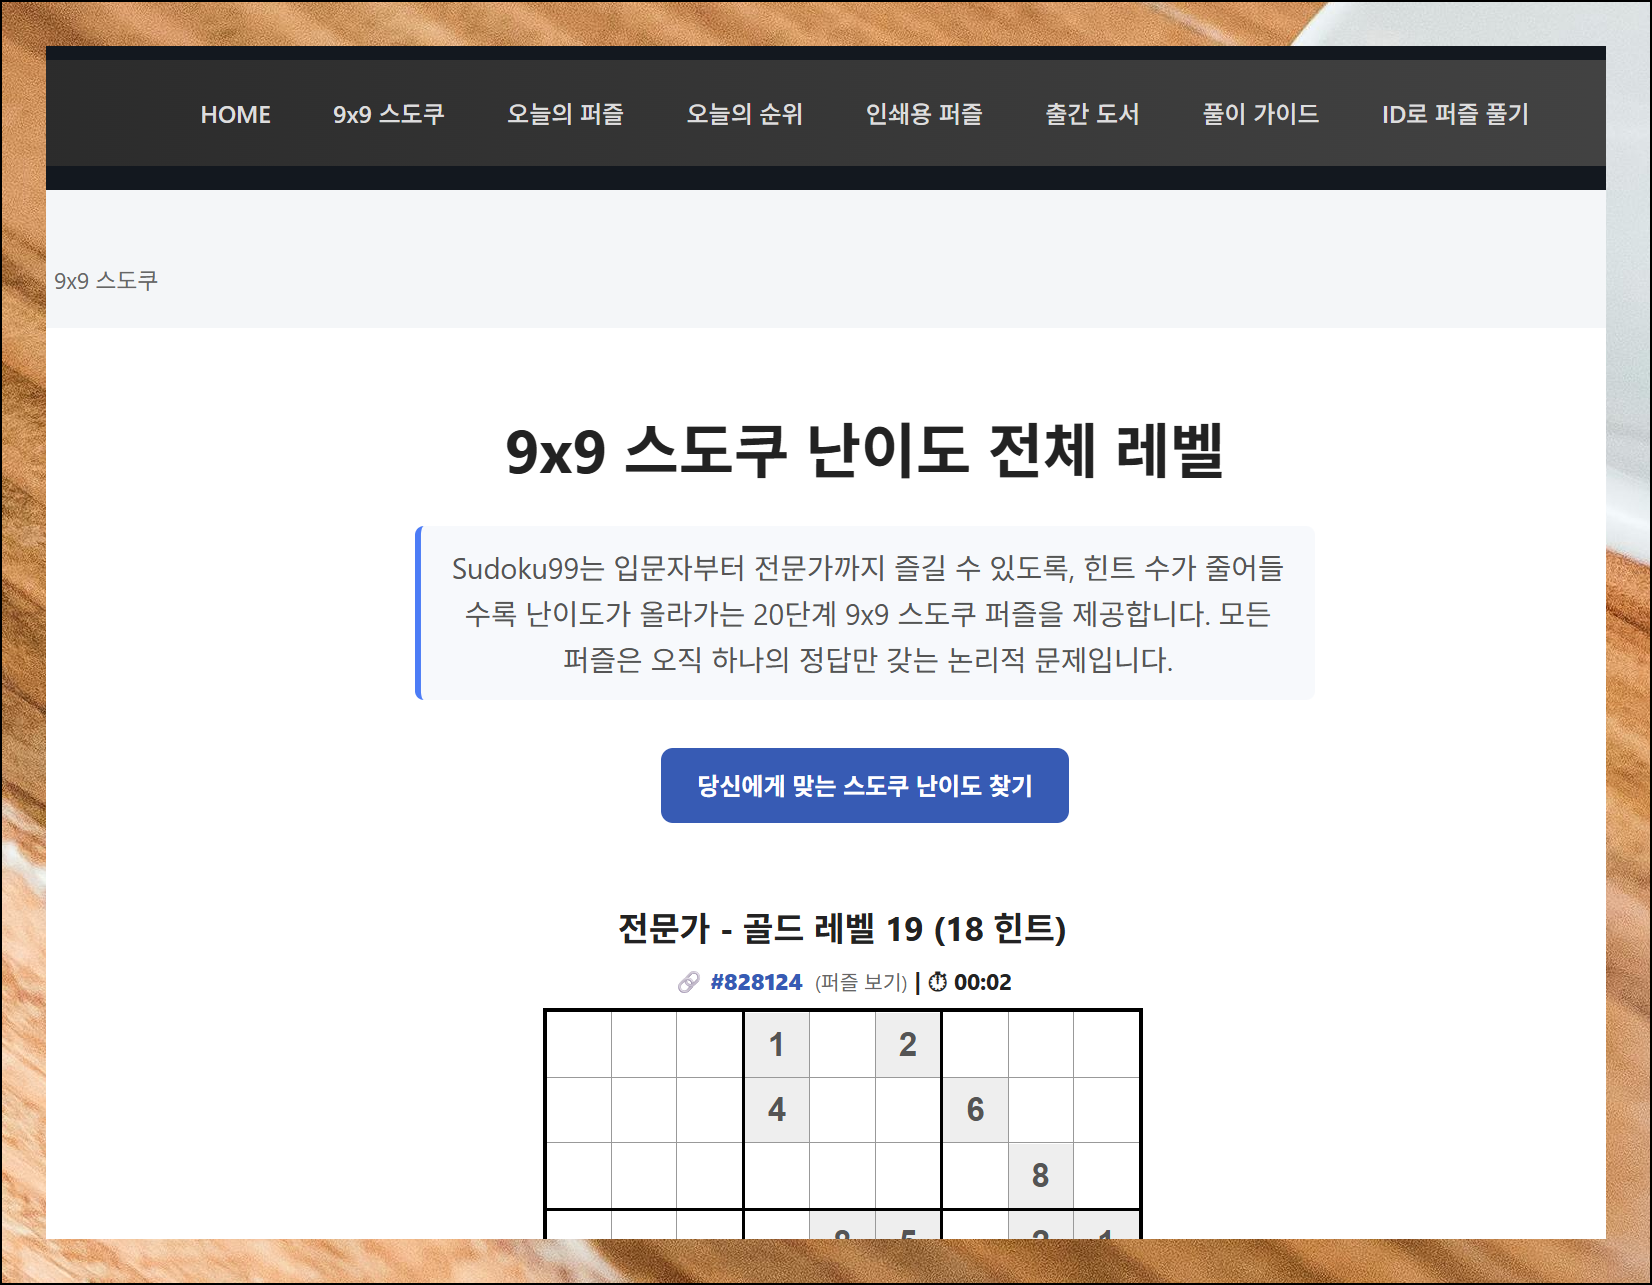Select the empty top-left sudoku cell
Screen dimensions: 1652x1285
579,1044
